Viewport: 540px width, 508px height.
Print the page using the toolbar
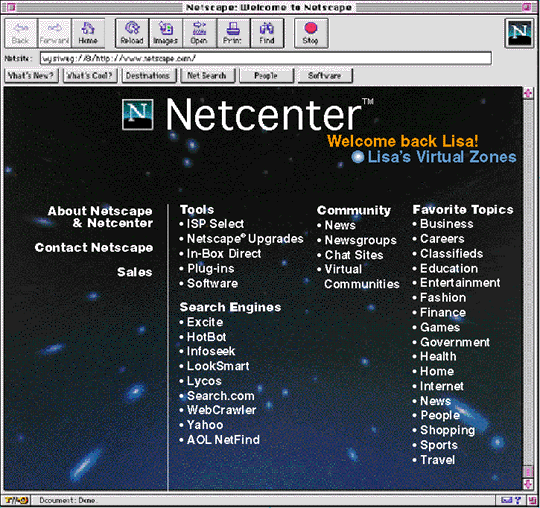coord(233,33)
